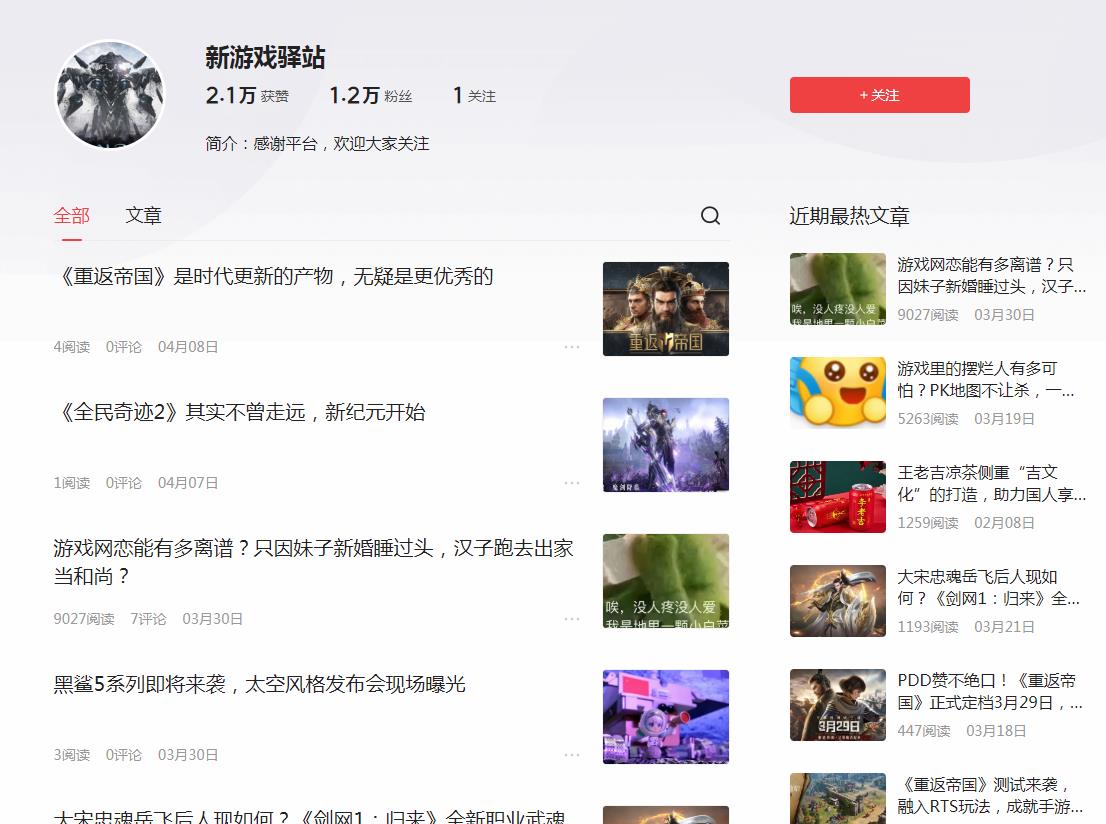This screenshot has width=1106, height=824.
Task: Follow the account with + 关注 button
Action: (x=880, y=95)
